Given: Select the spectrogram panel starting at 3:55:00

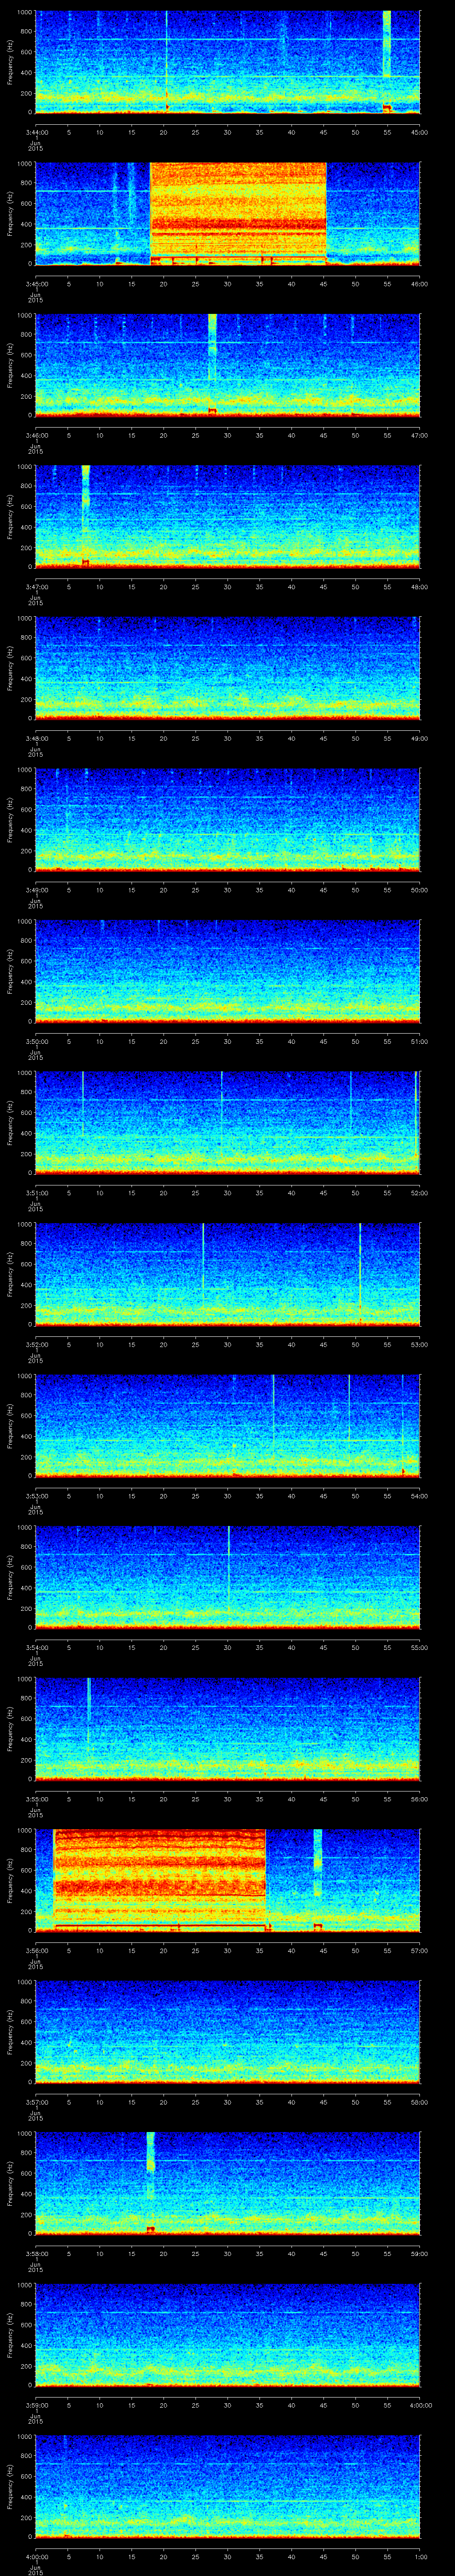Looking at the screenshot, I should tap(228, 1729).
